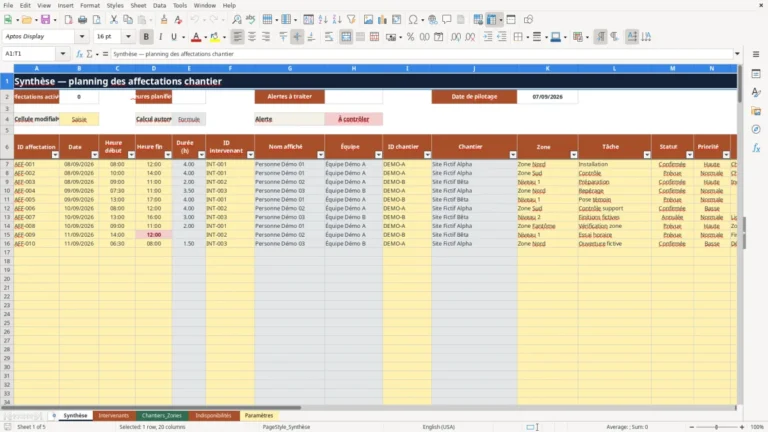Activate Clone Formatting paintbrush

pos(164,20)
